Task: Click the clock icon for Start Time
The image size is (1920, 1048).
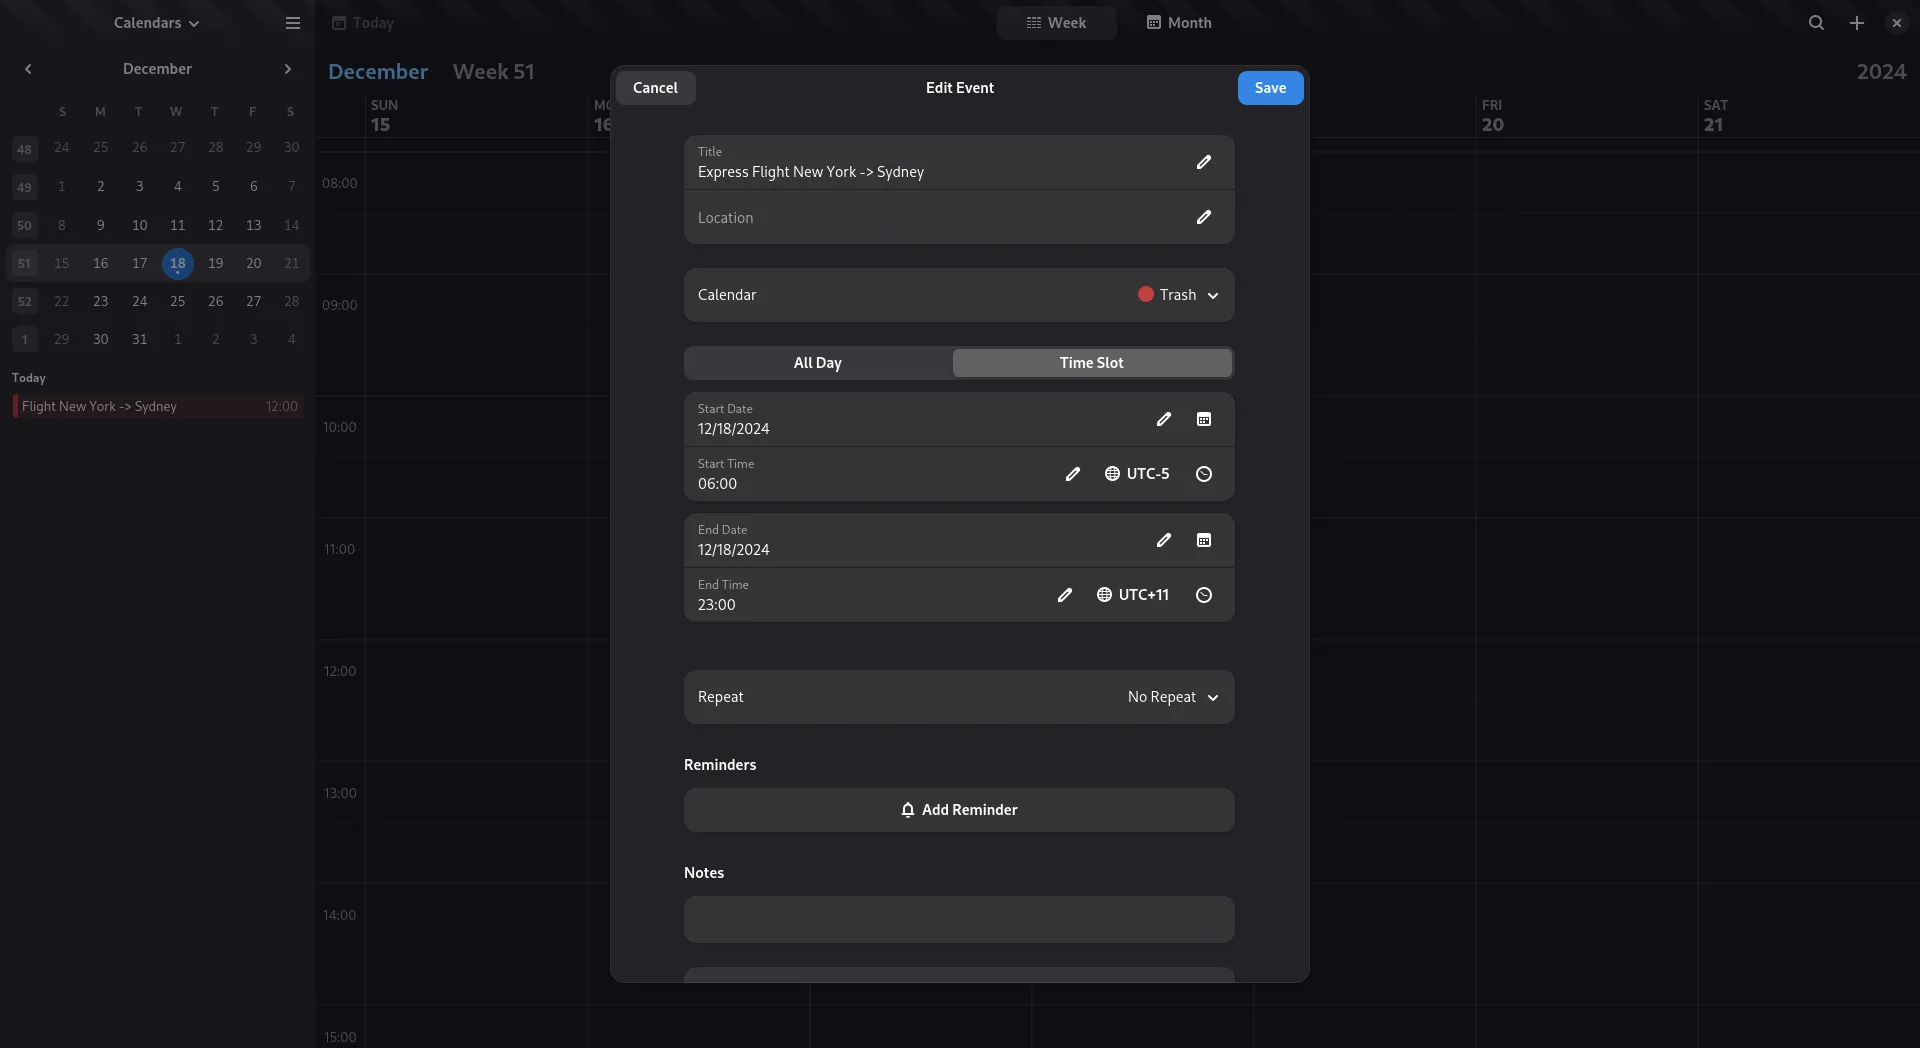Action: click(1203, 474)
